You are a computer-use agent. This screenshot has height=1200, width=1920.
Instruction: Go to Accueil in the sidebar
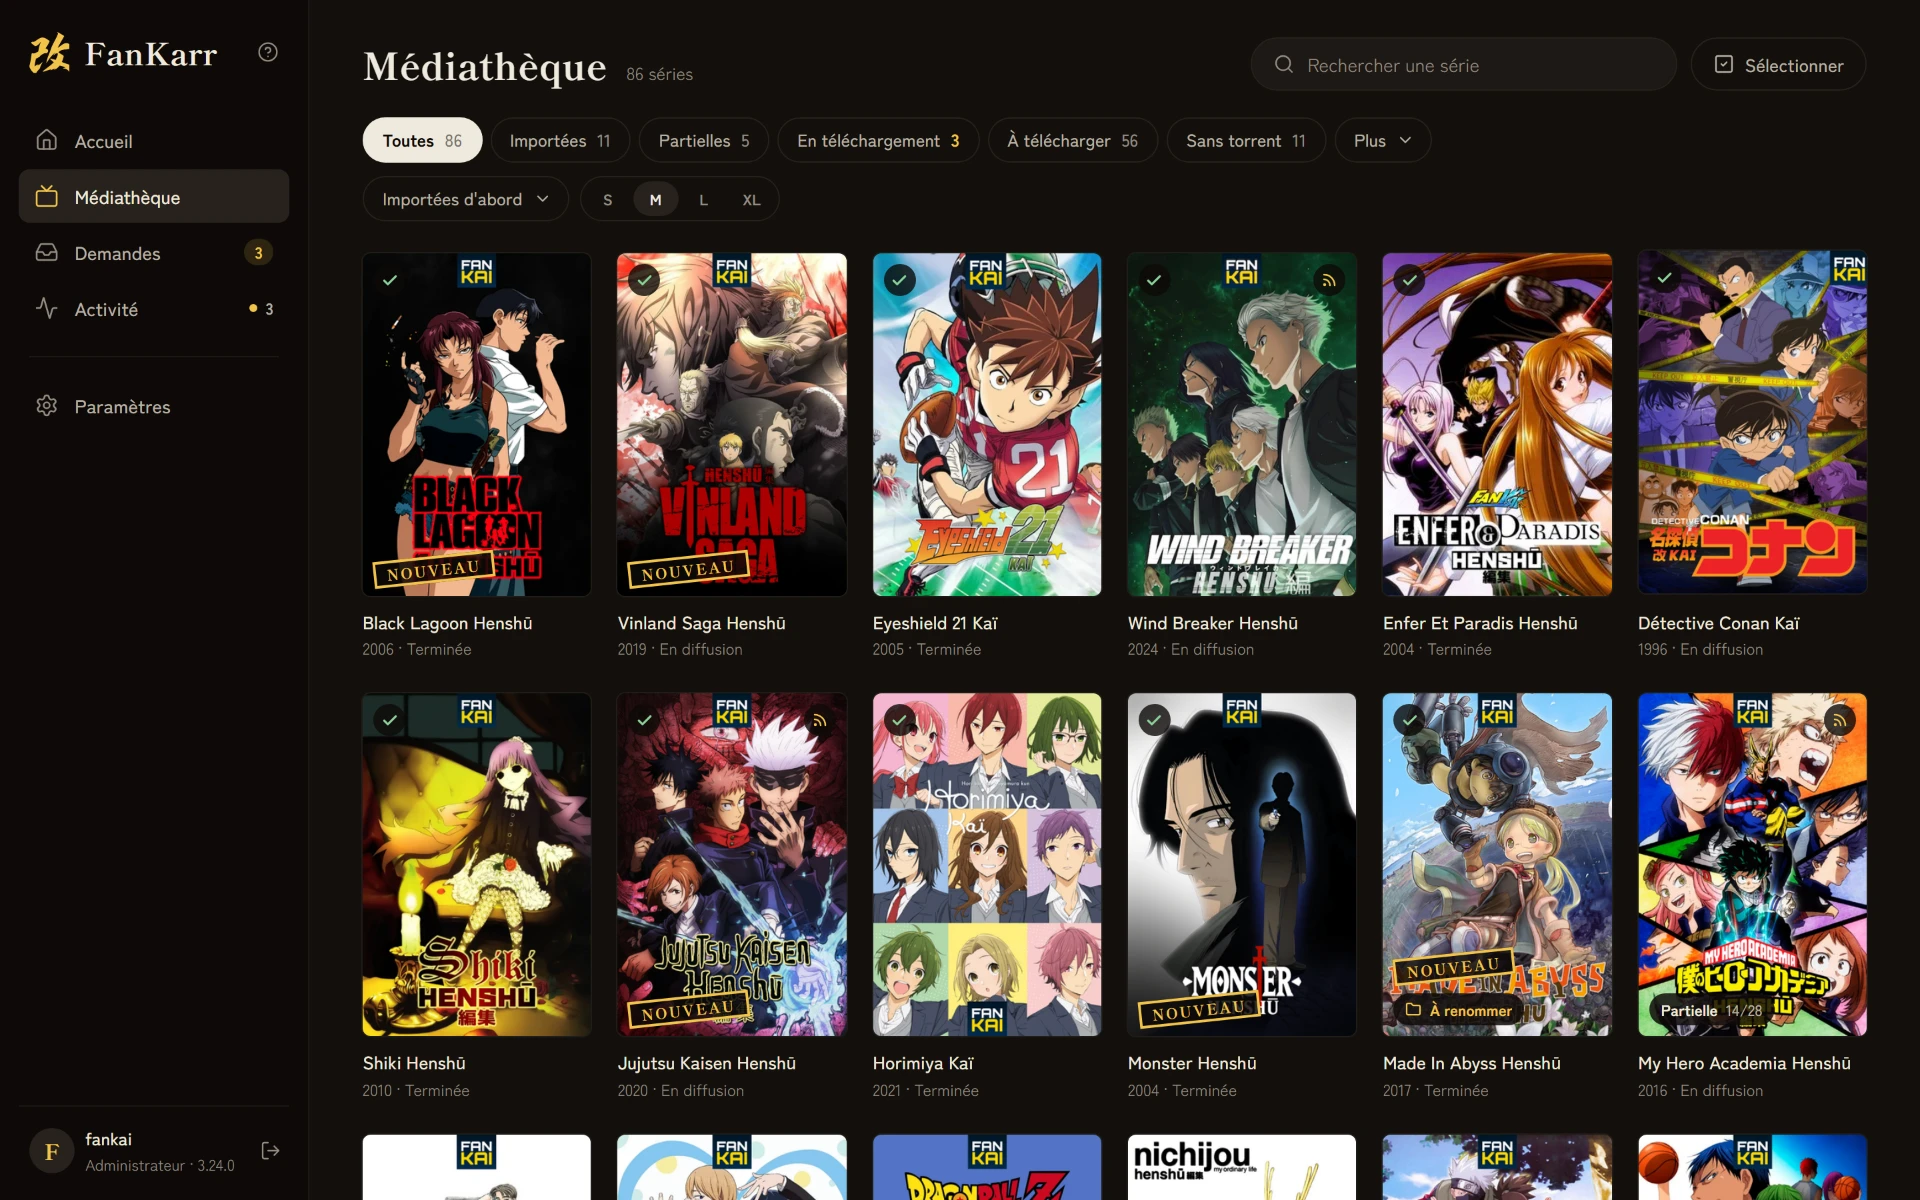154,141
